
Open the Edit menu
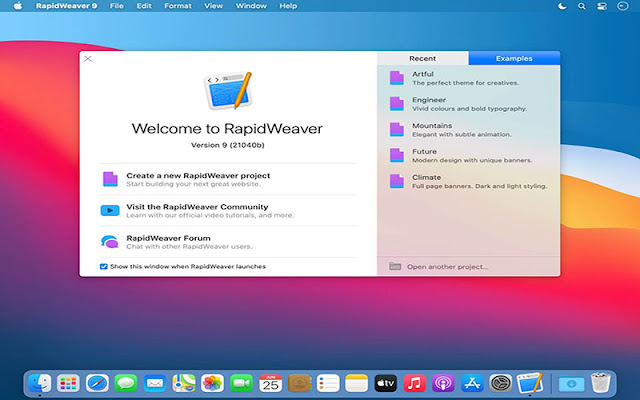(x=144, y=6)
